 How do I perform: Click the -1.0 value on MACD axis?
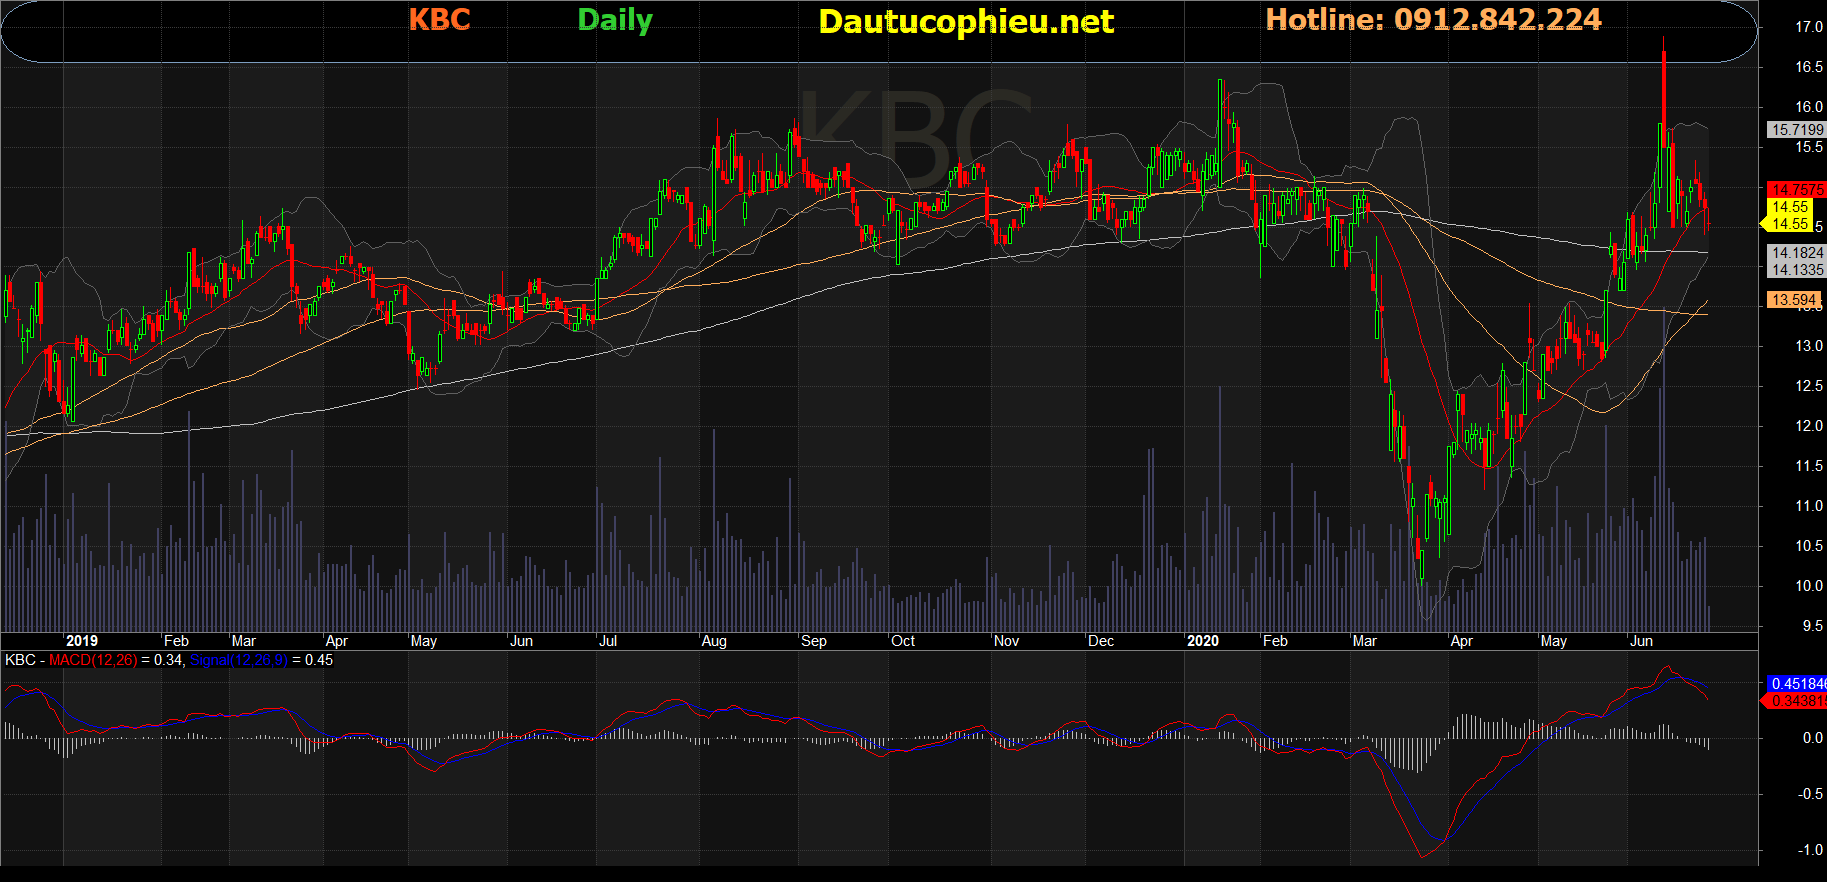pyautogui.click(x=1809, y=850)
